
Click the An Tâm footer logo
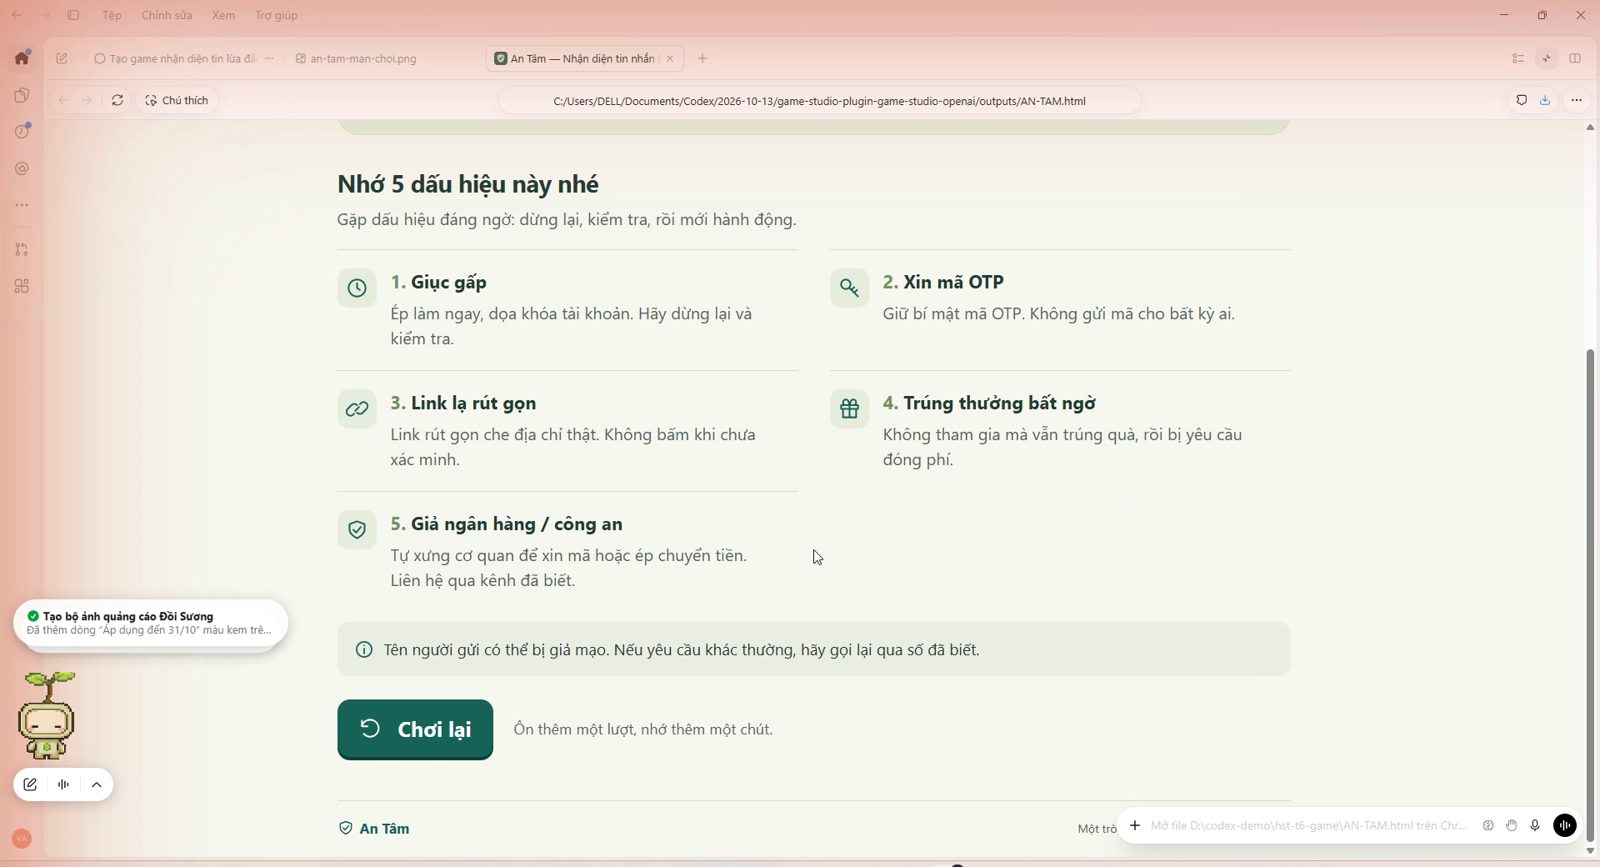[x=374, y=828]
